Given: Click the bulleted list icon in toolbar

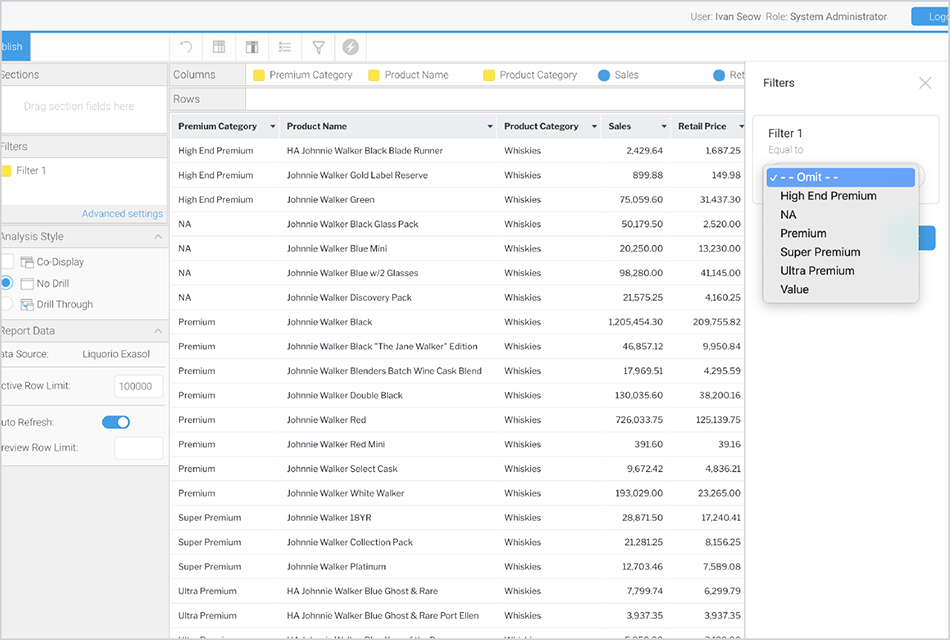Looking at the screenshot, I should (285, 47).
